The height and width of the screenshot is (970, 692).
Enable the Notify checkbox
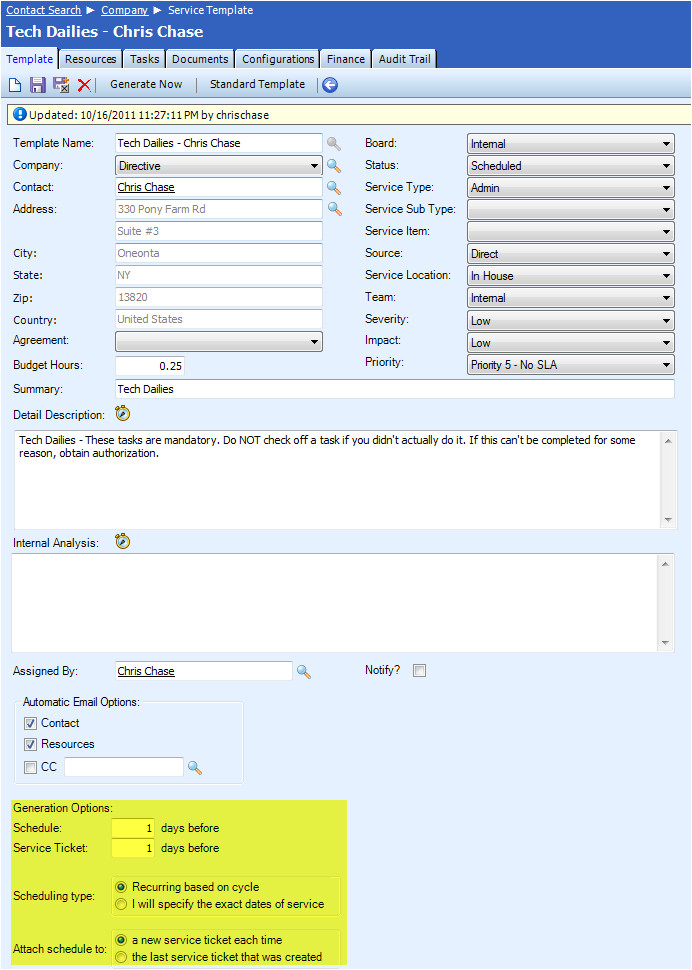coord(420,670)
